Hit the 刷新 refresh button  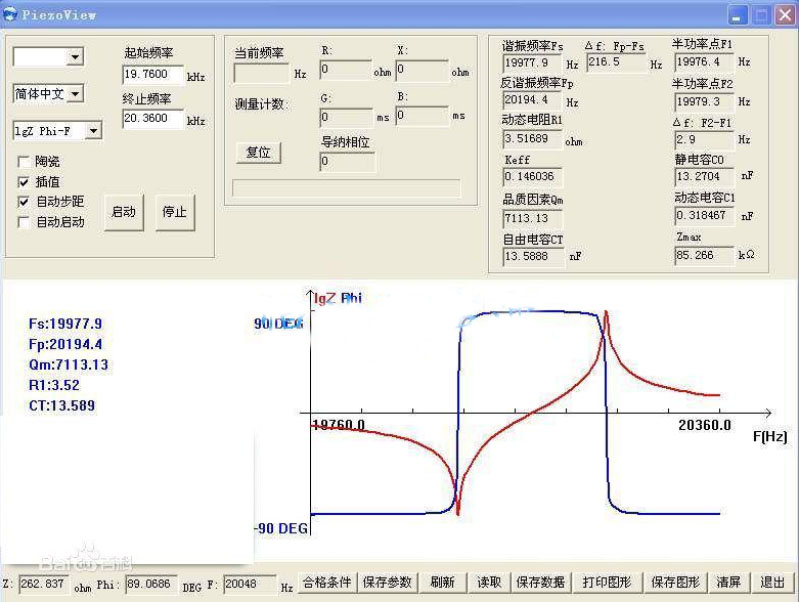pos(442,582)
